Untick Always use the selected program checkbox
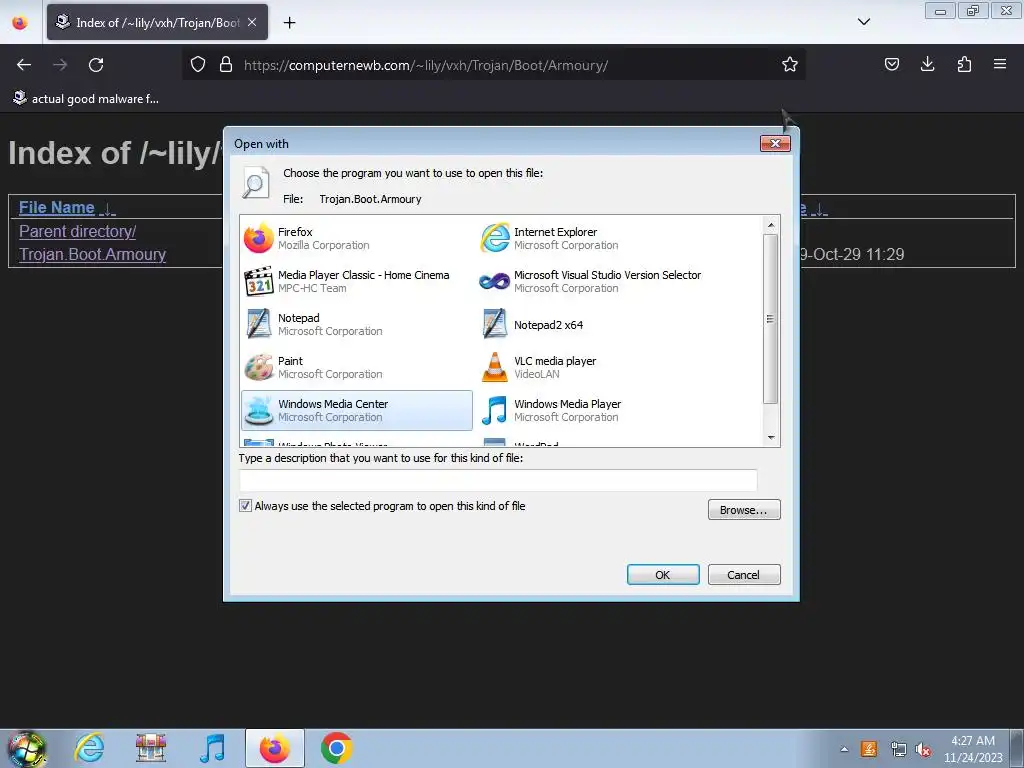Screen dimensions: 1024x768 tap(246, 505)
